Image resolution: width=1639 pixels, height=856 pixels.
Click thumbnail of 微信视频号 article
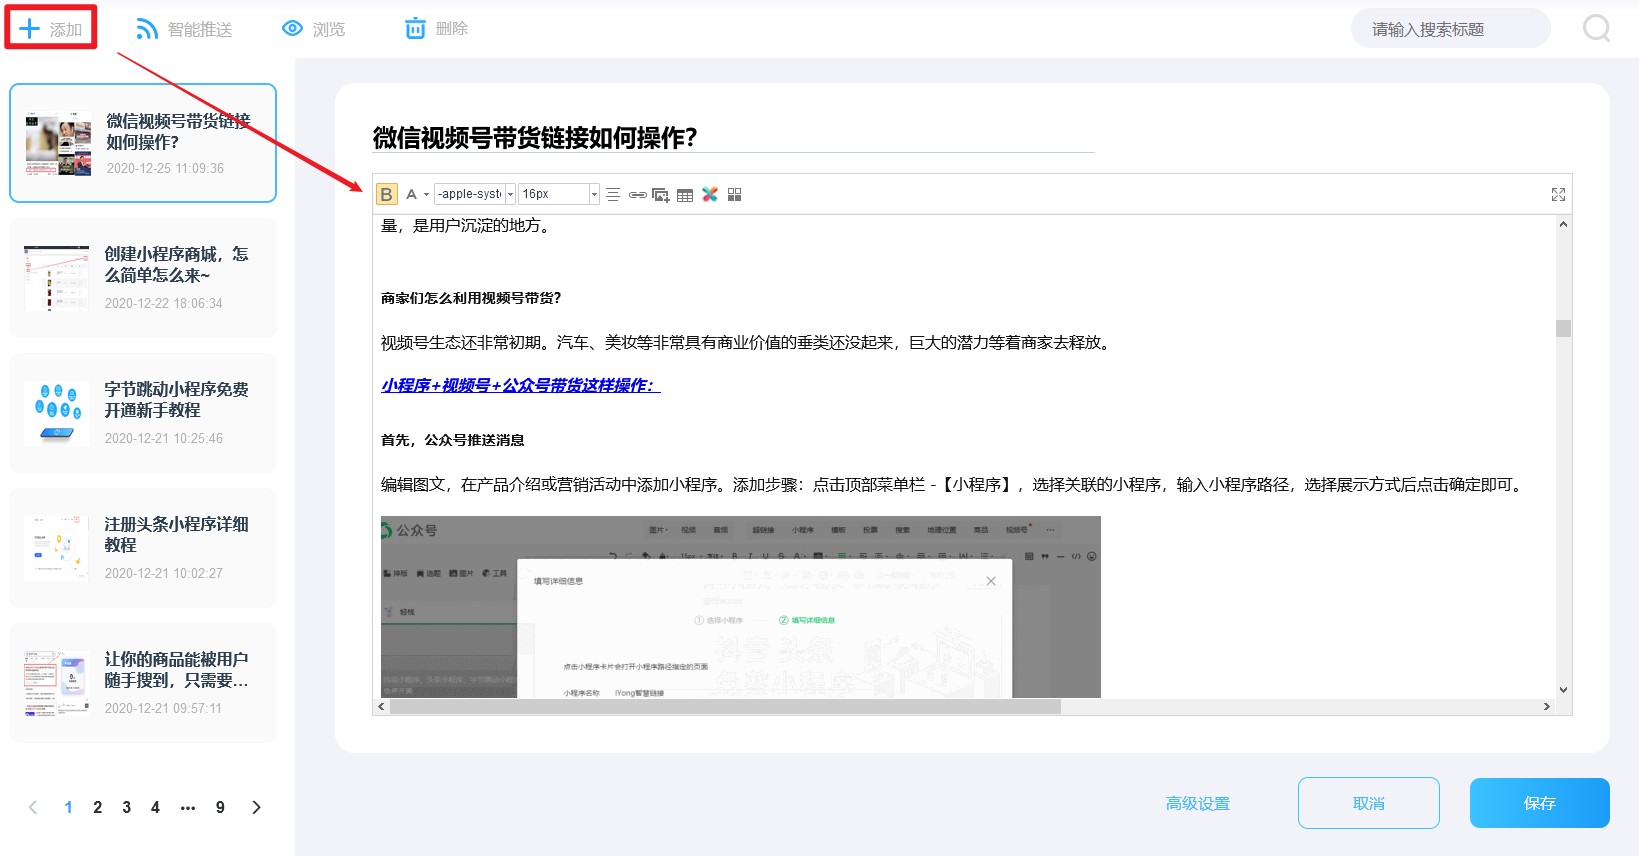tap(58, 144)
